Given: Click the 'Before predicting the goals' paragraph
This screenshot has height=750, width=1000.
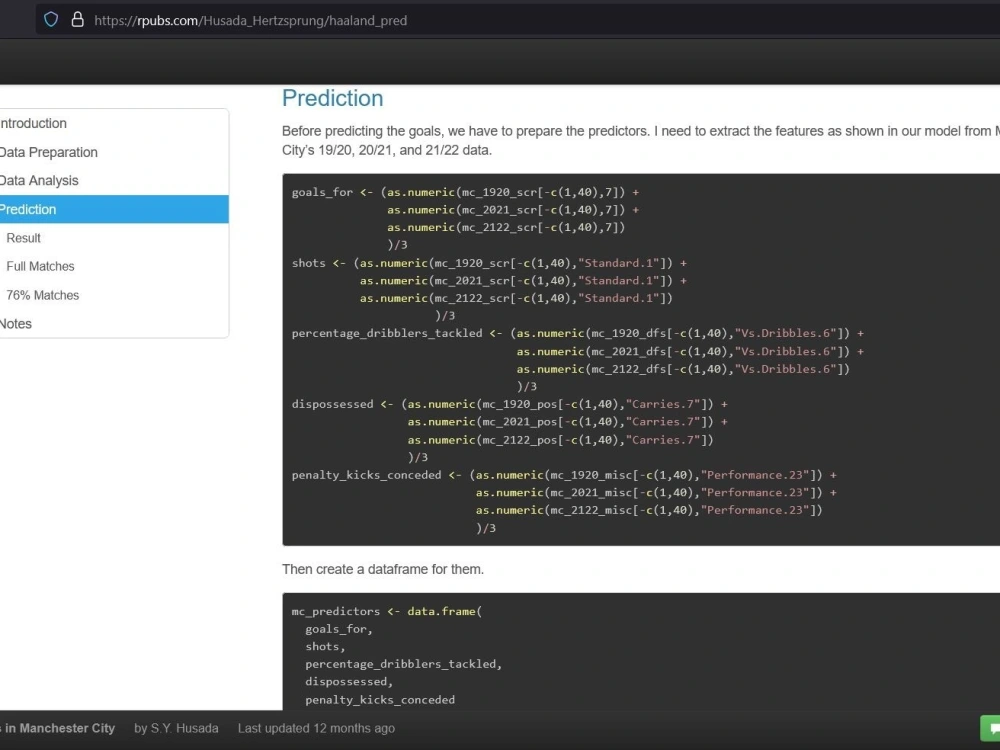Looking at the screenshot, I should coord(641,141).
